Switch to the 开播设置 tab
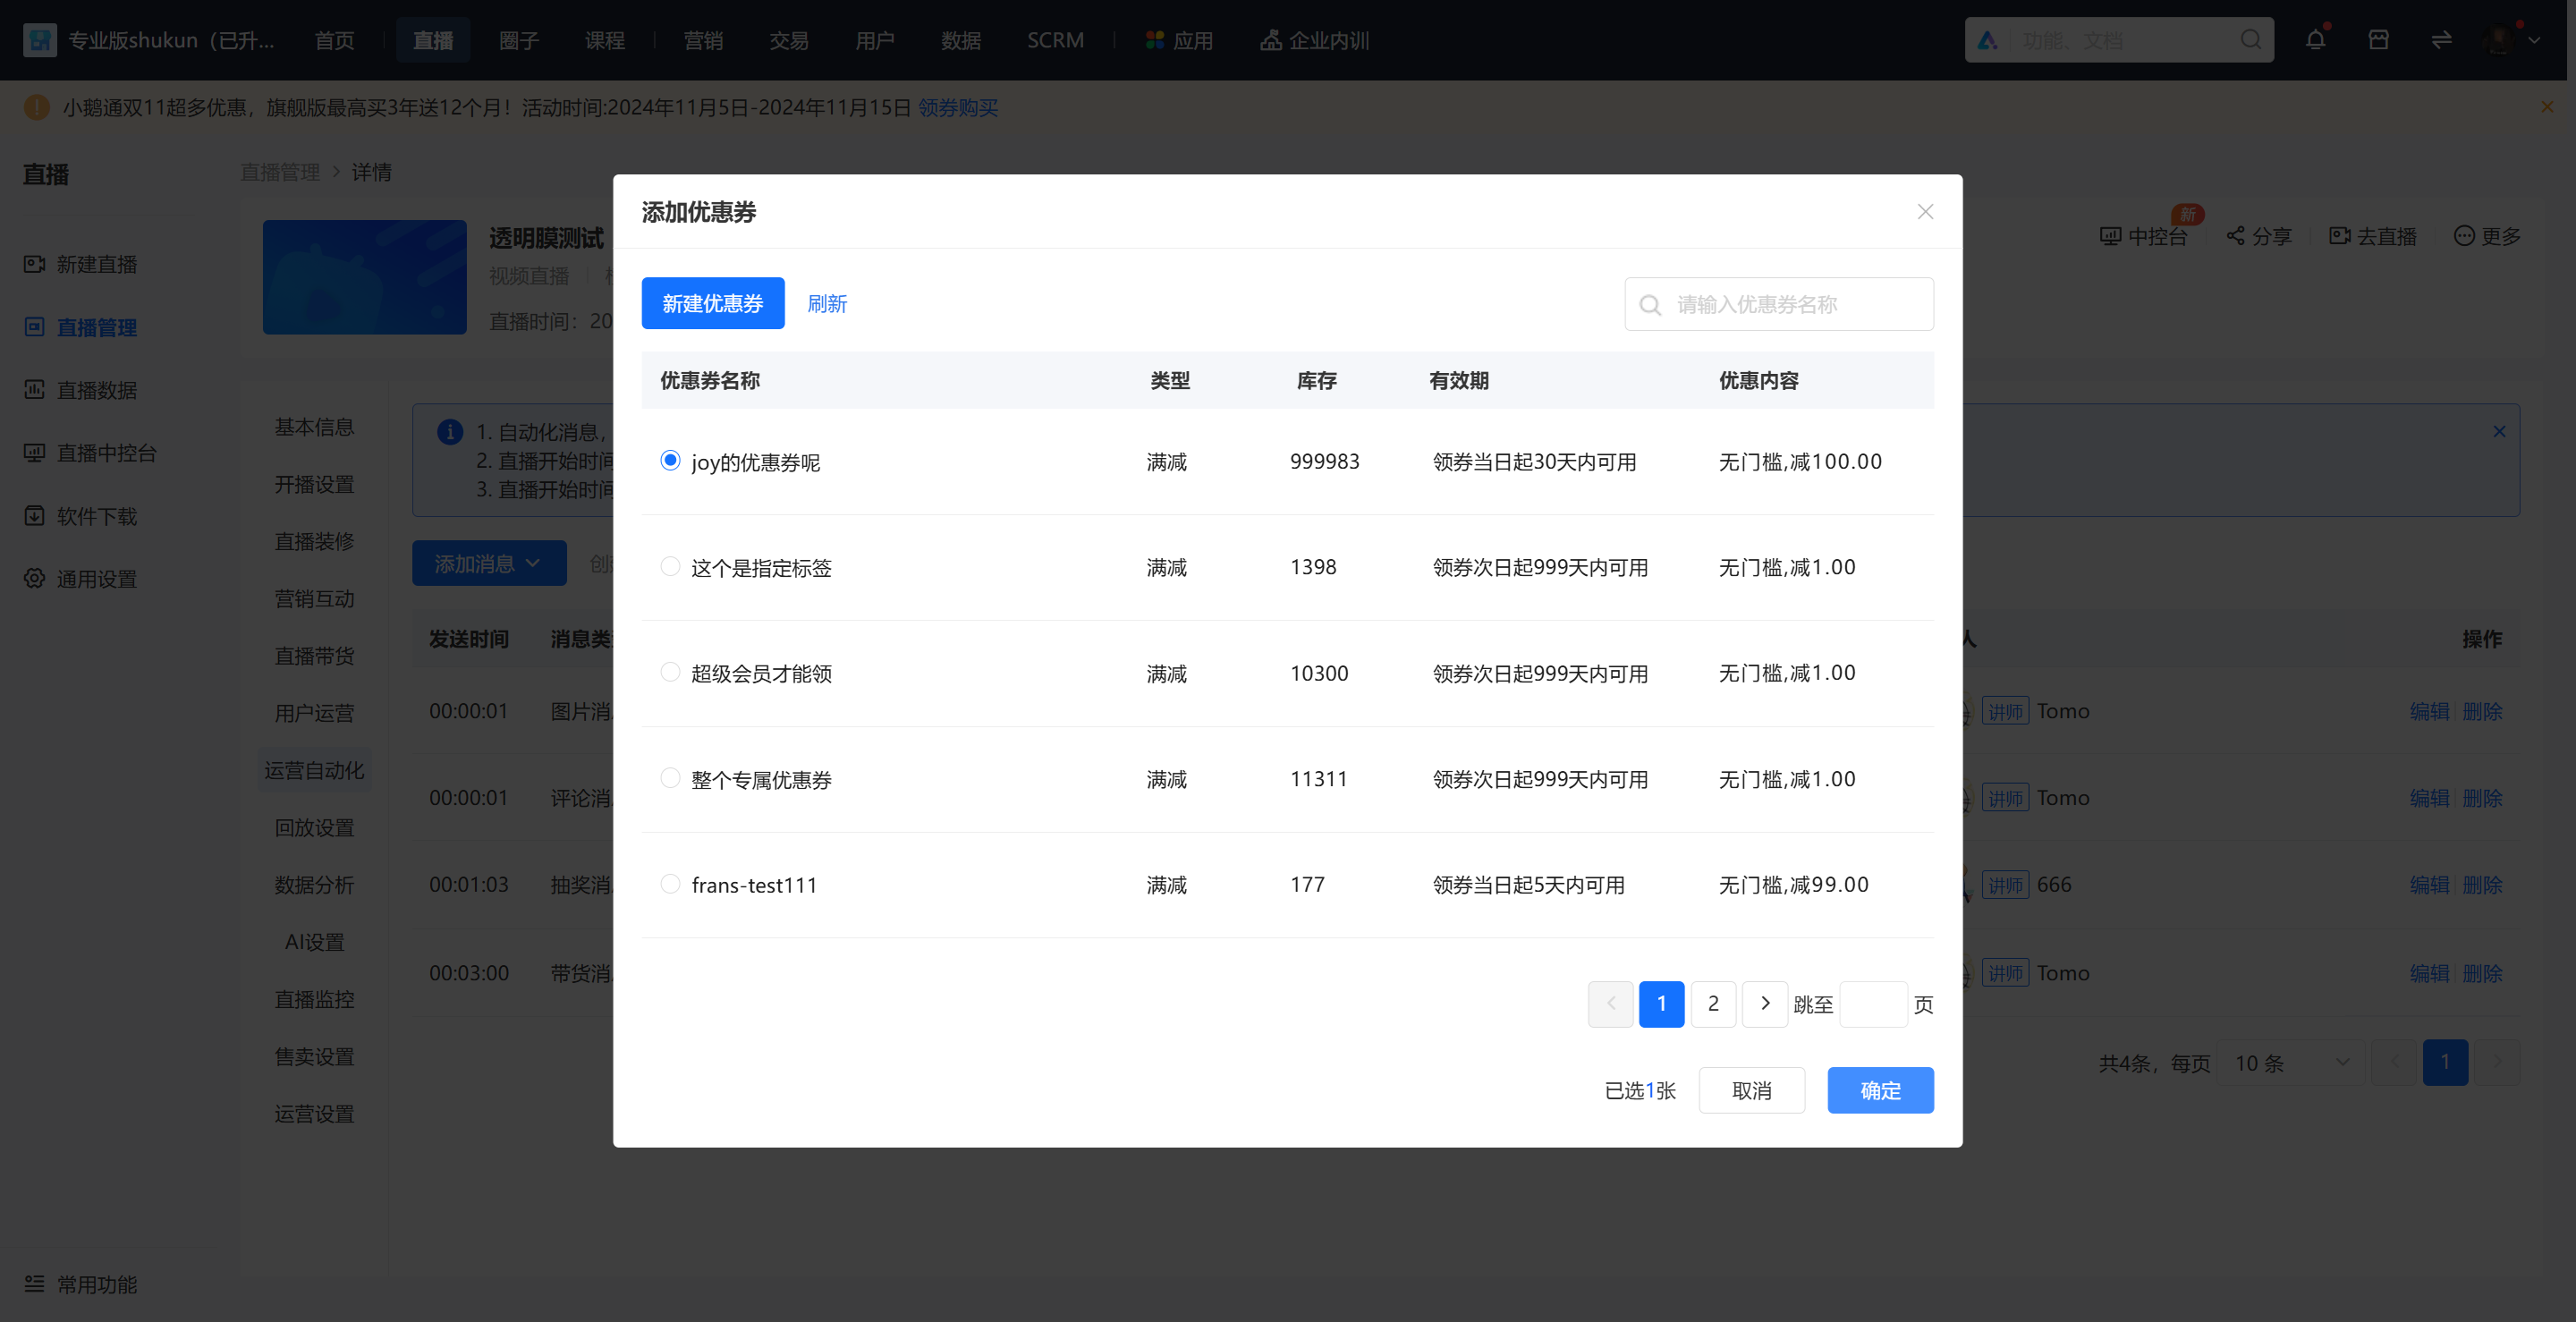 tap(314, 484)
